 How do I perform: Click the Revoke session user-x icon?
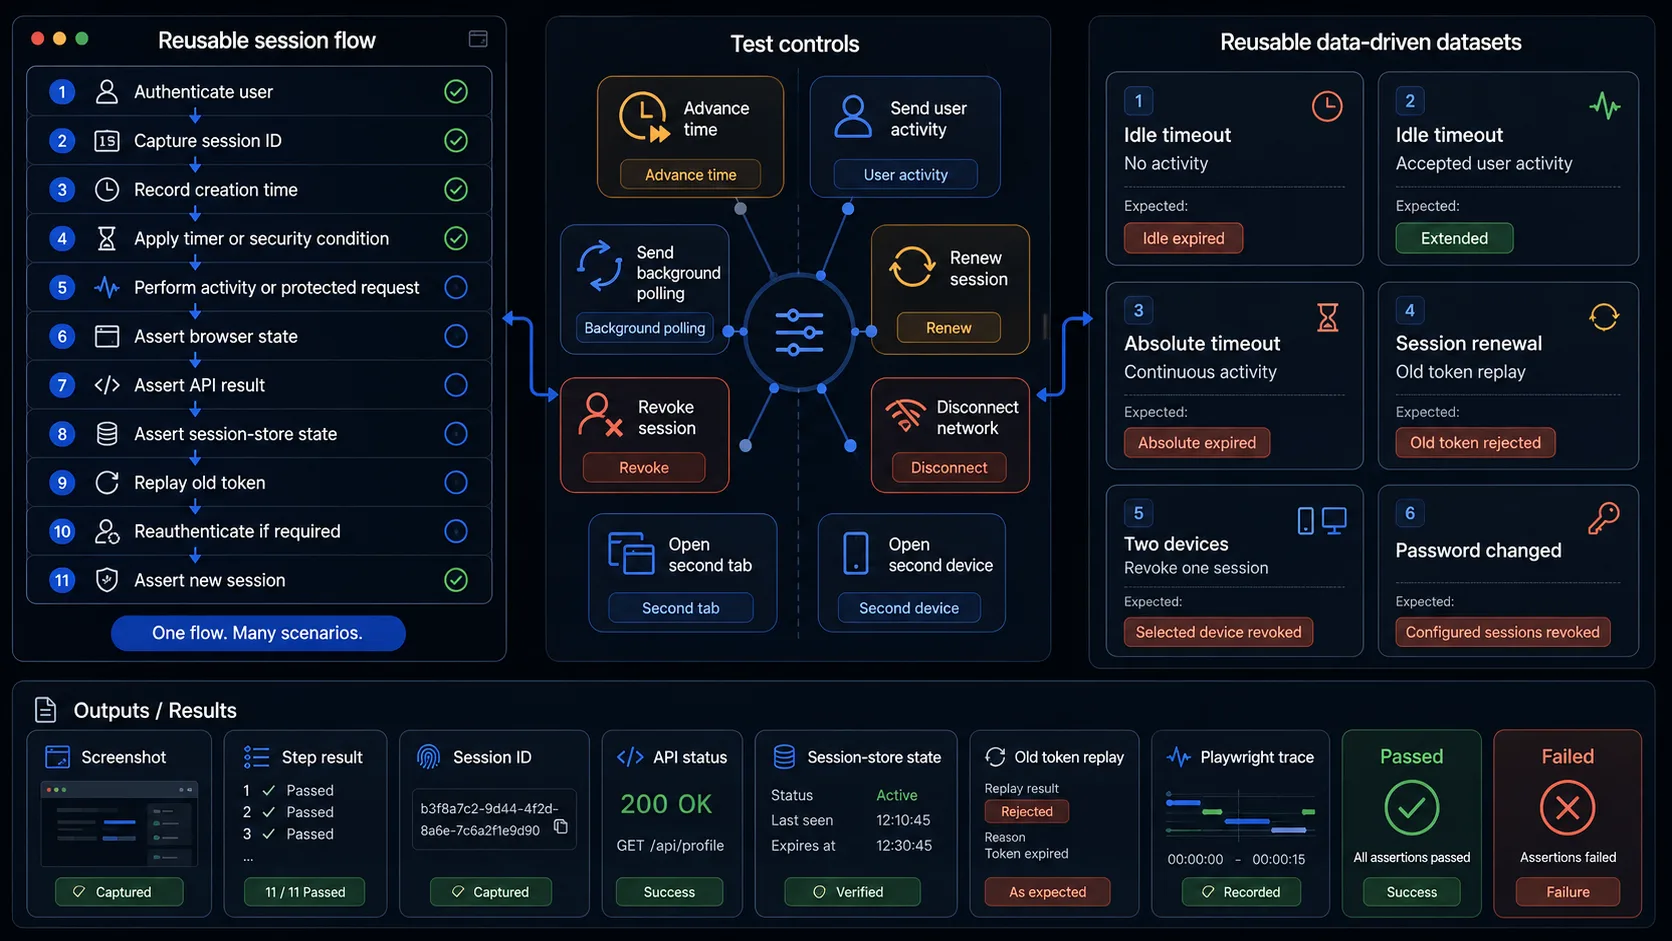(x=600, y=415)
